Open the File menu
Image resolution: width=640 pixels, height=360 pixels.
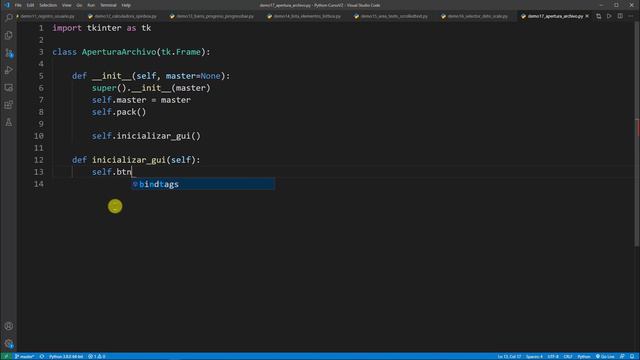[x=18, y=5]
